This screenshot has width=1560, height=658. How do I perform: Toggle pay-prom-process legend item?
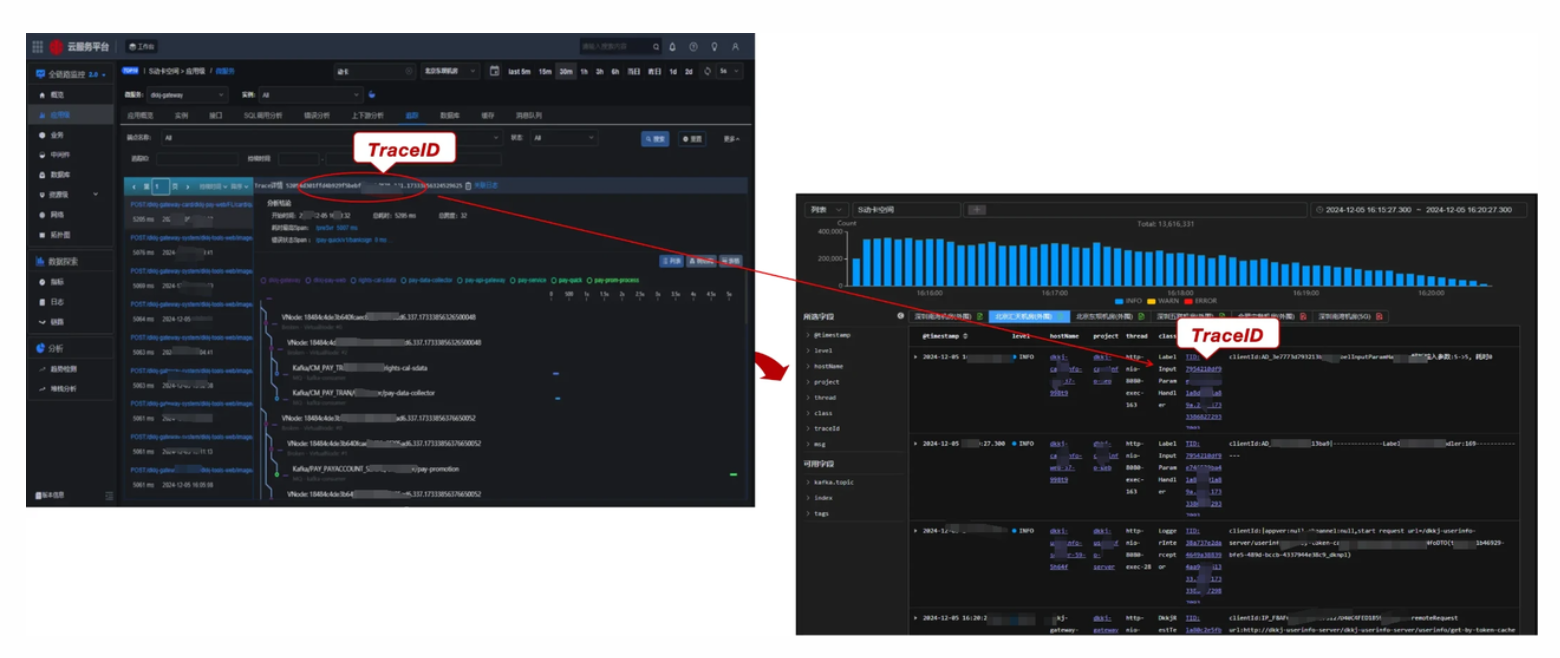tap(613, 280)
